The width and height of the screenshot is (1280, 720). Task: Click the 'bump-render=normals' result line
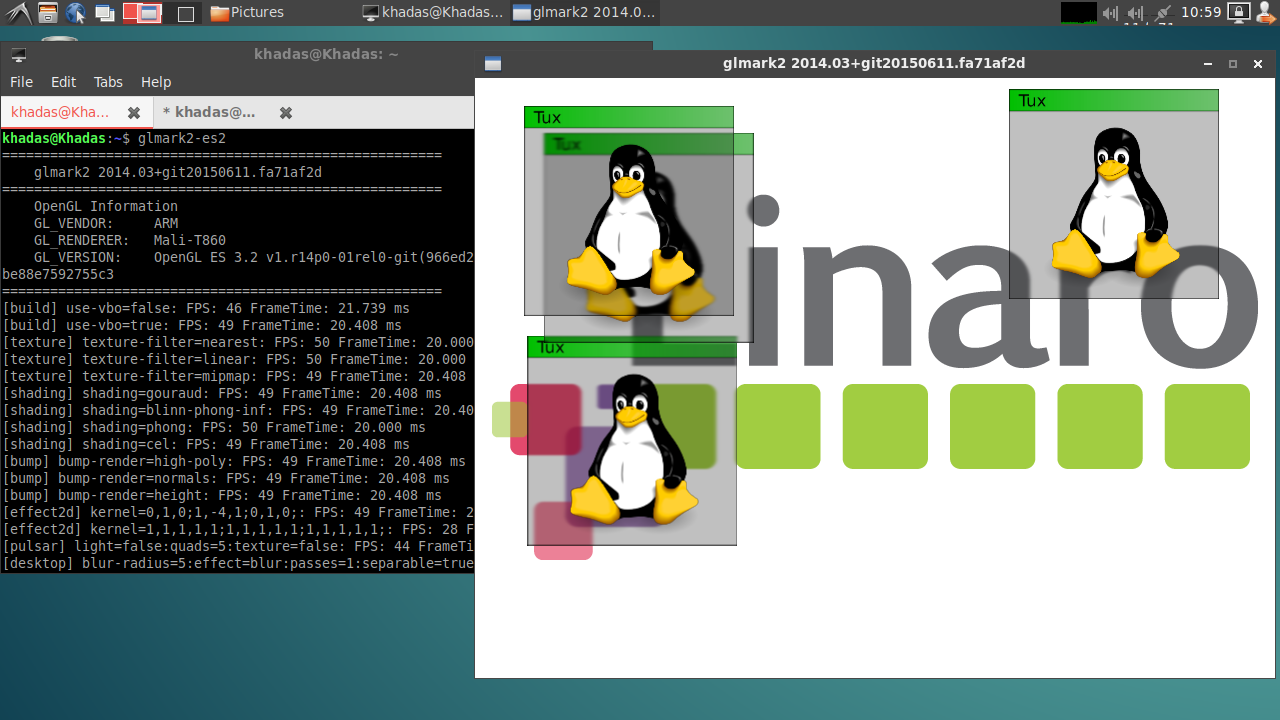pyautogui.click(x=226, y=478)
